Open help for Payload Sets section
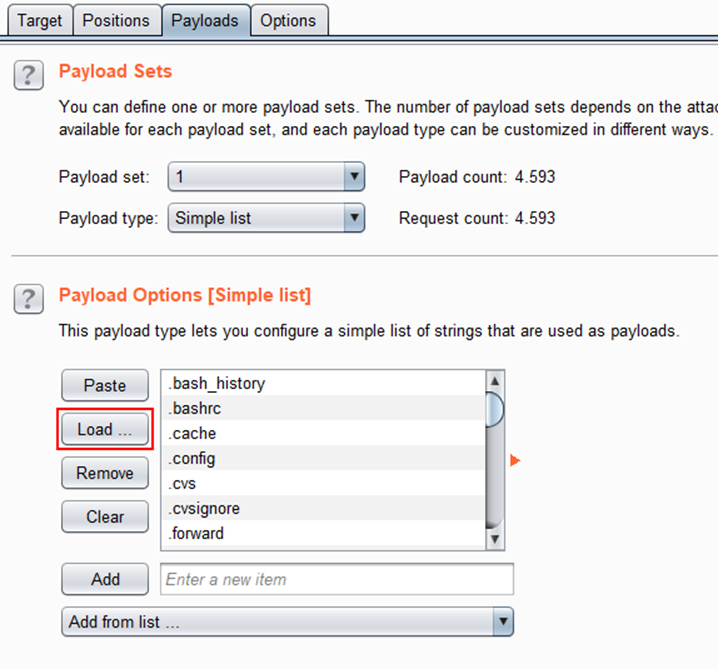Viewport: 718px width, 669px height. tap(31, 75)
